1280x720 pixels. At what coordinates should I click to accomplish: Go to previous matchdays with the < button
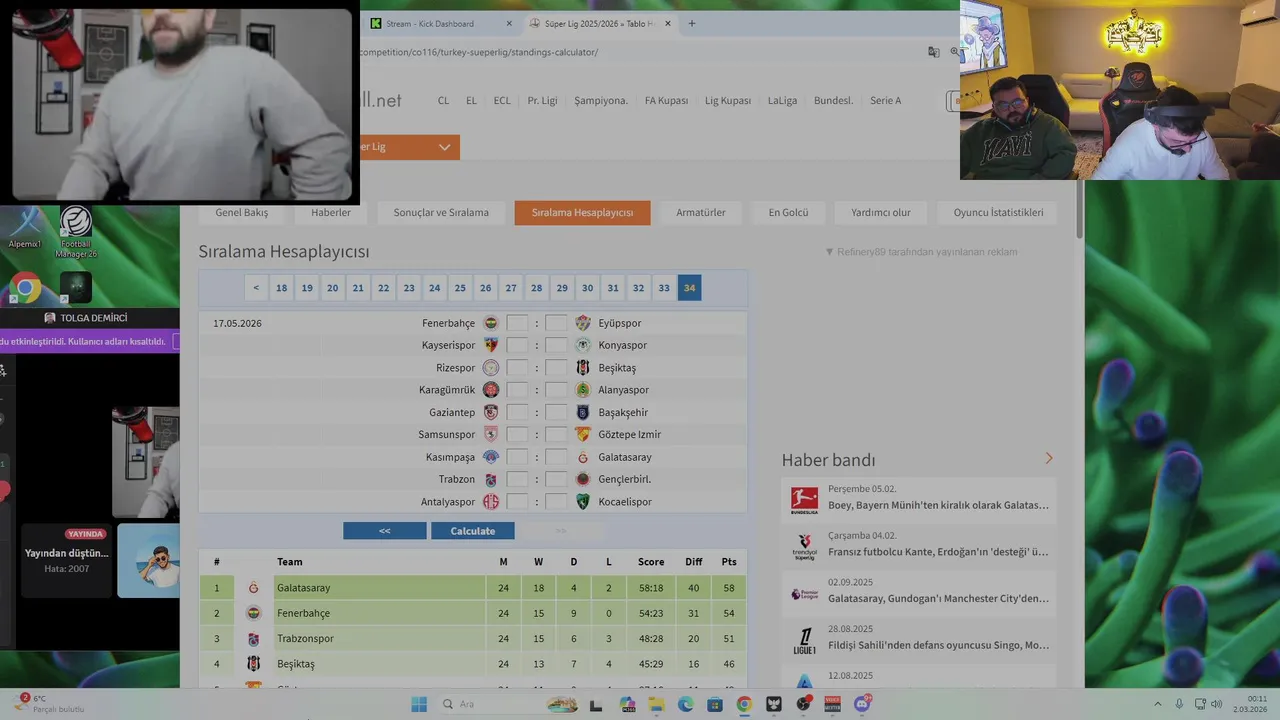click(x=256, y=288)
